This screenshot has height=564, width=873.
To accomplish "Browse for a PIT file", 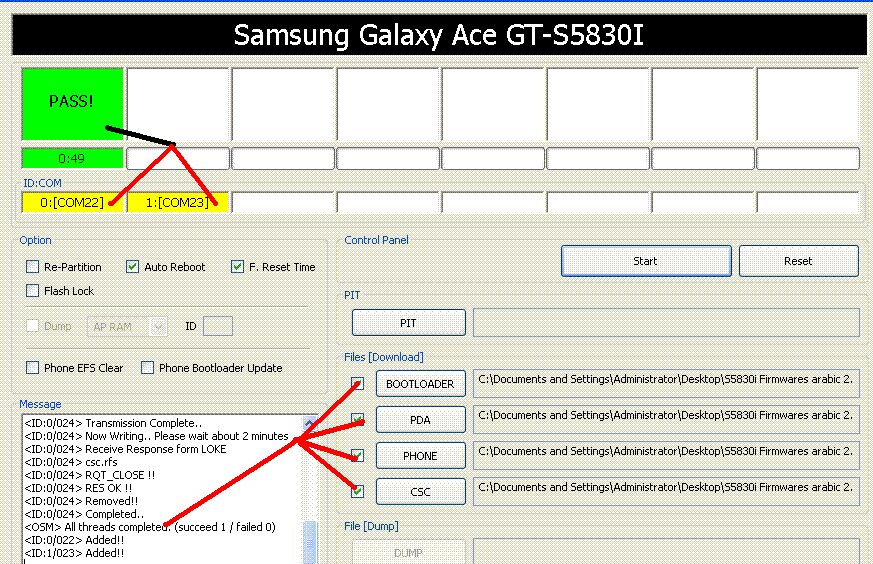I will 409,323.
